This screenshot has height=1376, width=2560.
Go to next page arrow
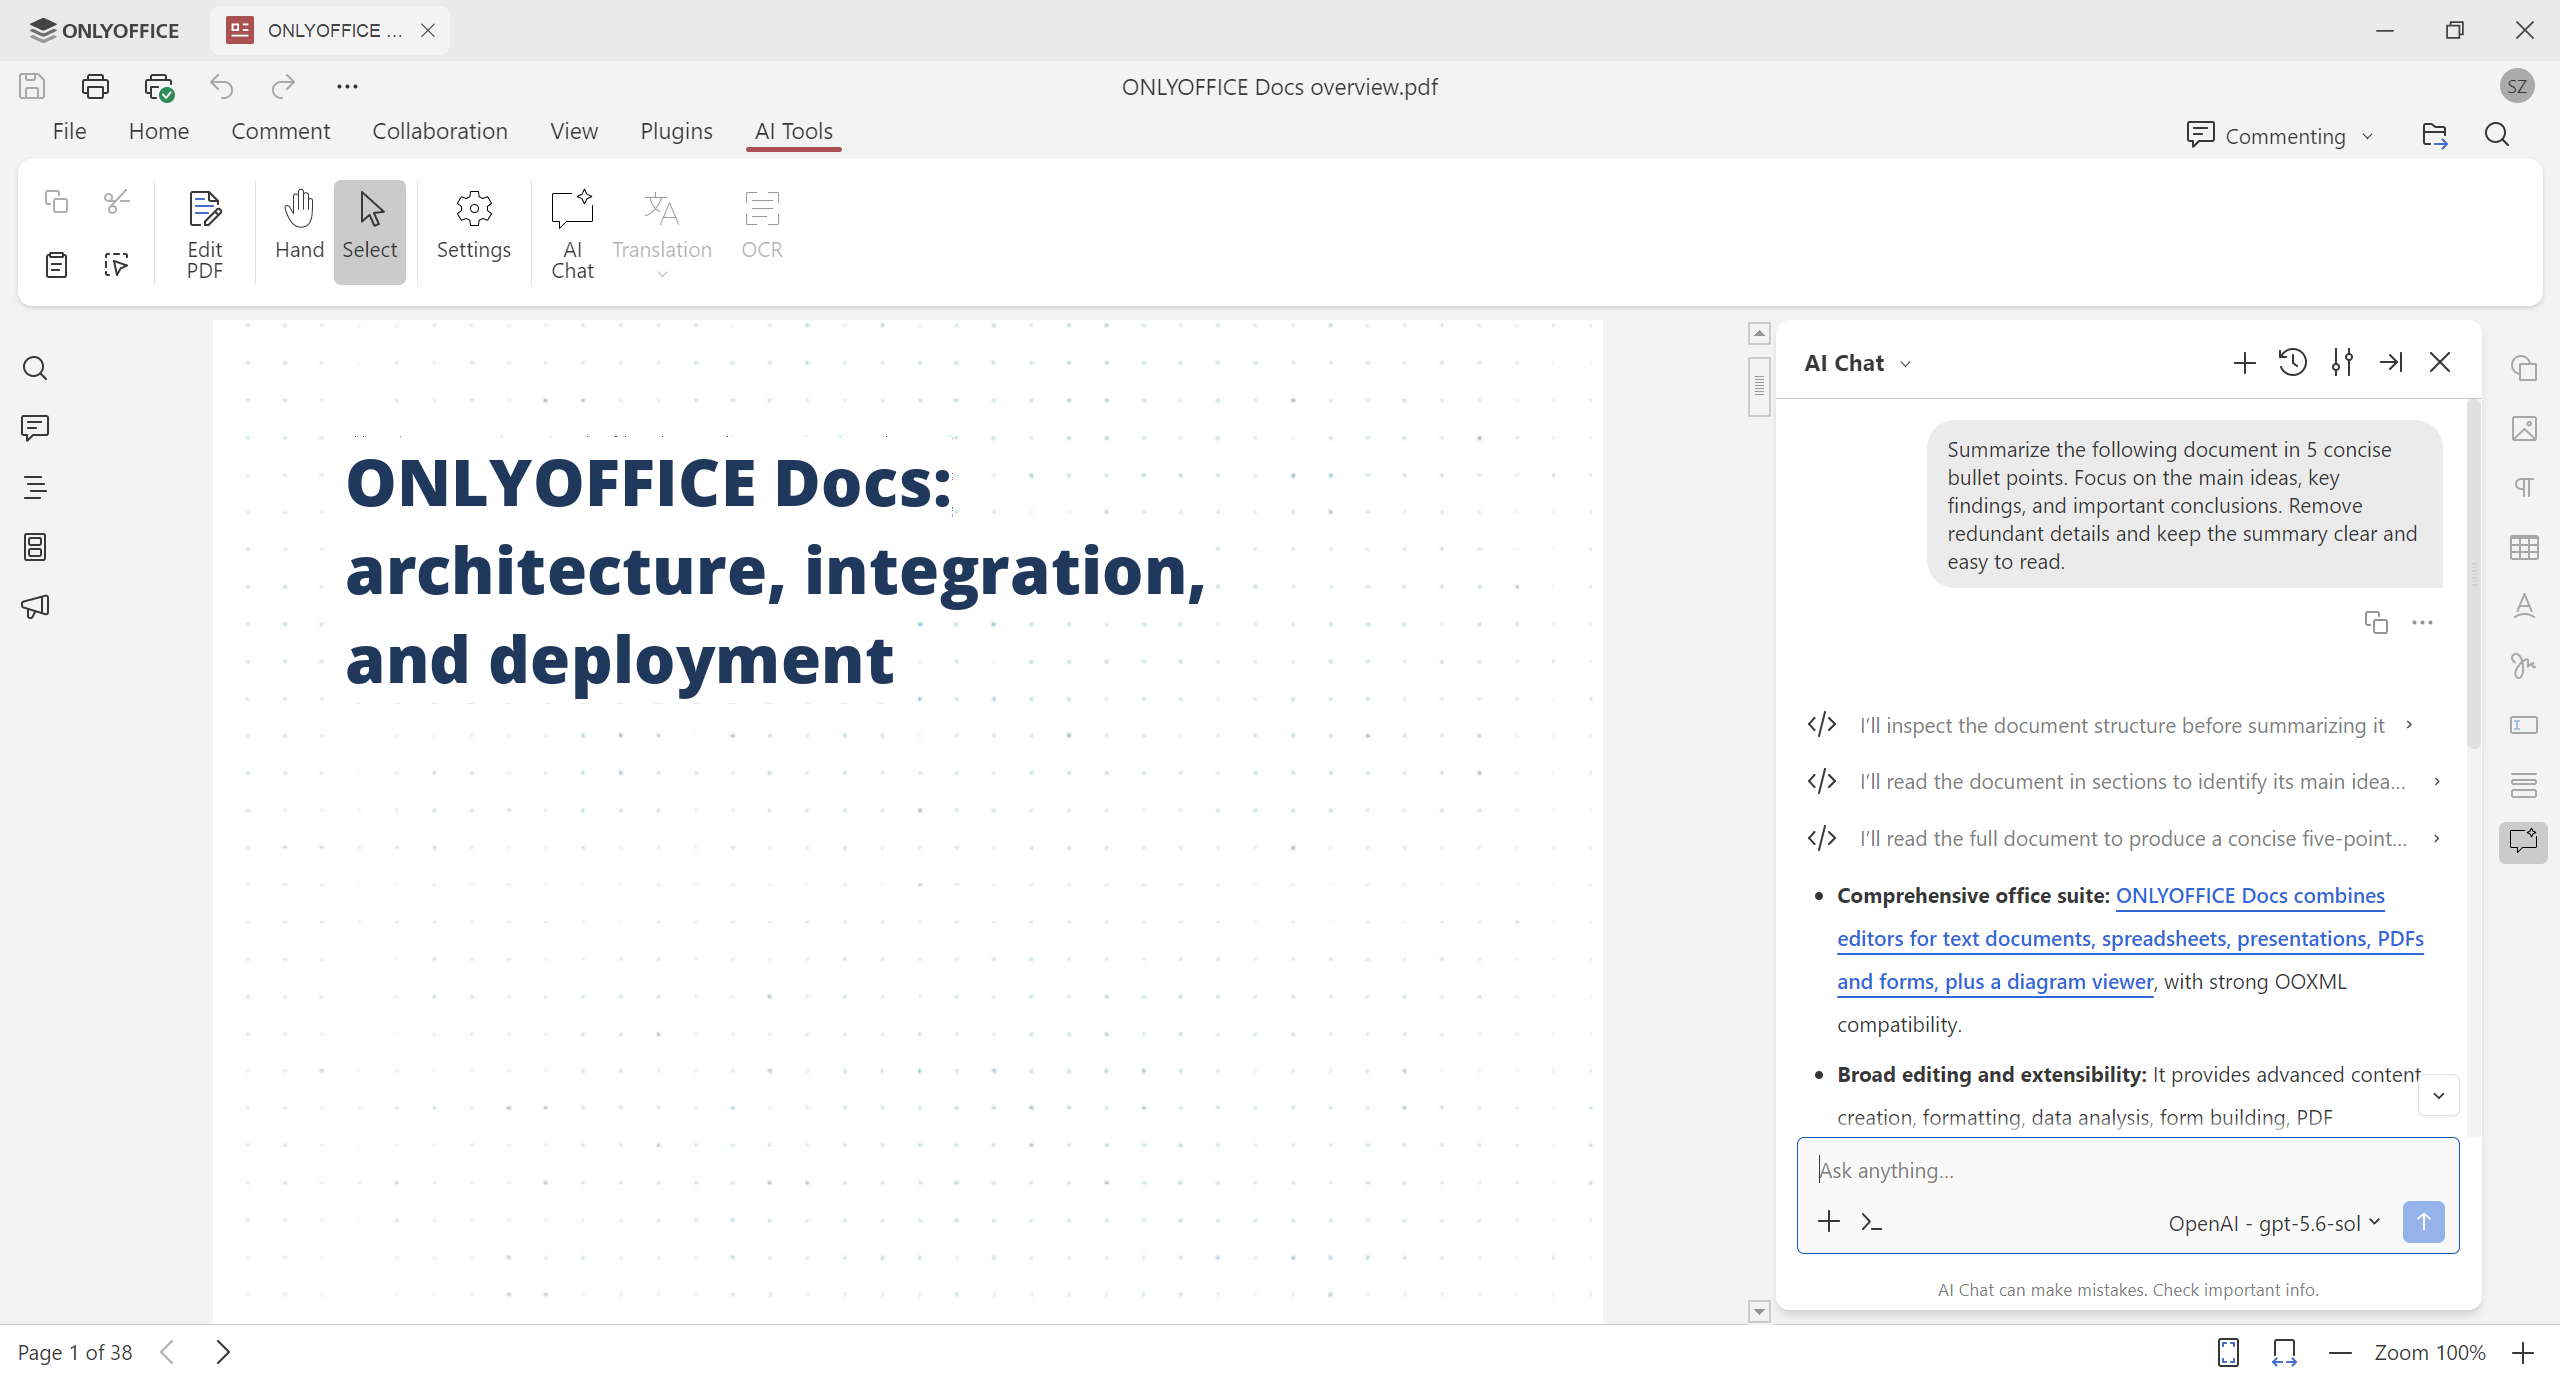click(x=223, y=1352)
